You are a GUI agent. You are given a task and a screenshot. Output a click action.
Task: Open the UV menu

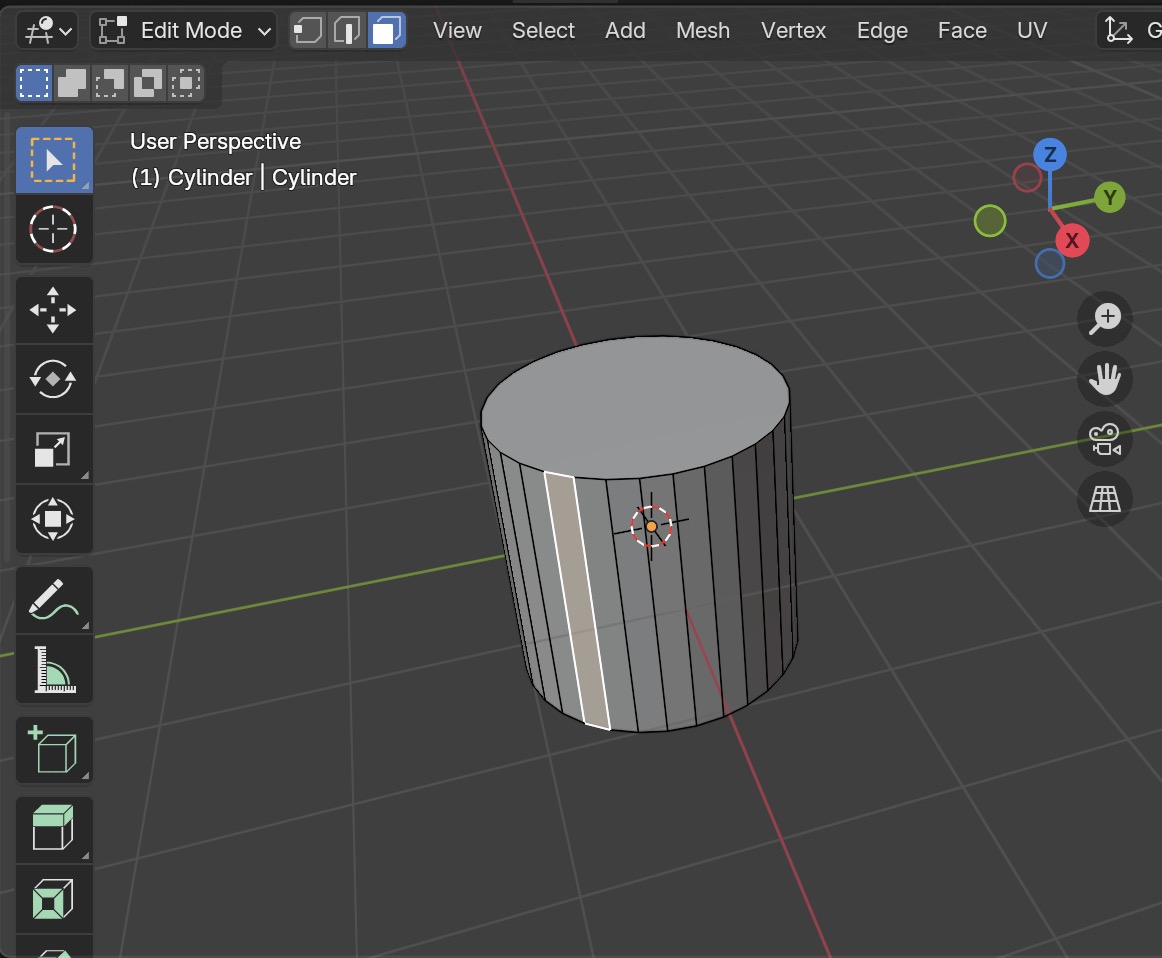pos(1032,30)
